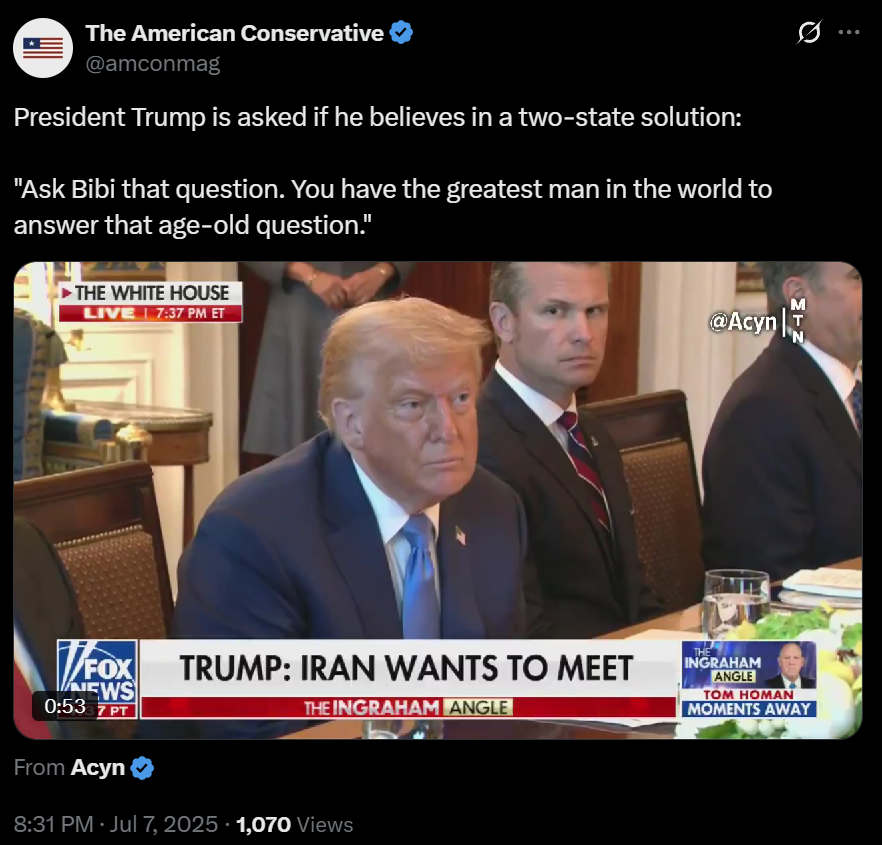Click the verified badge beside The American Conservative
Viewport: 882px width, 845px height.
coord(402,33)
